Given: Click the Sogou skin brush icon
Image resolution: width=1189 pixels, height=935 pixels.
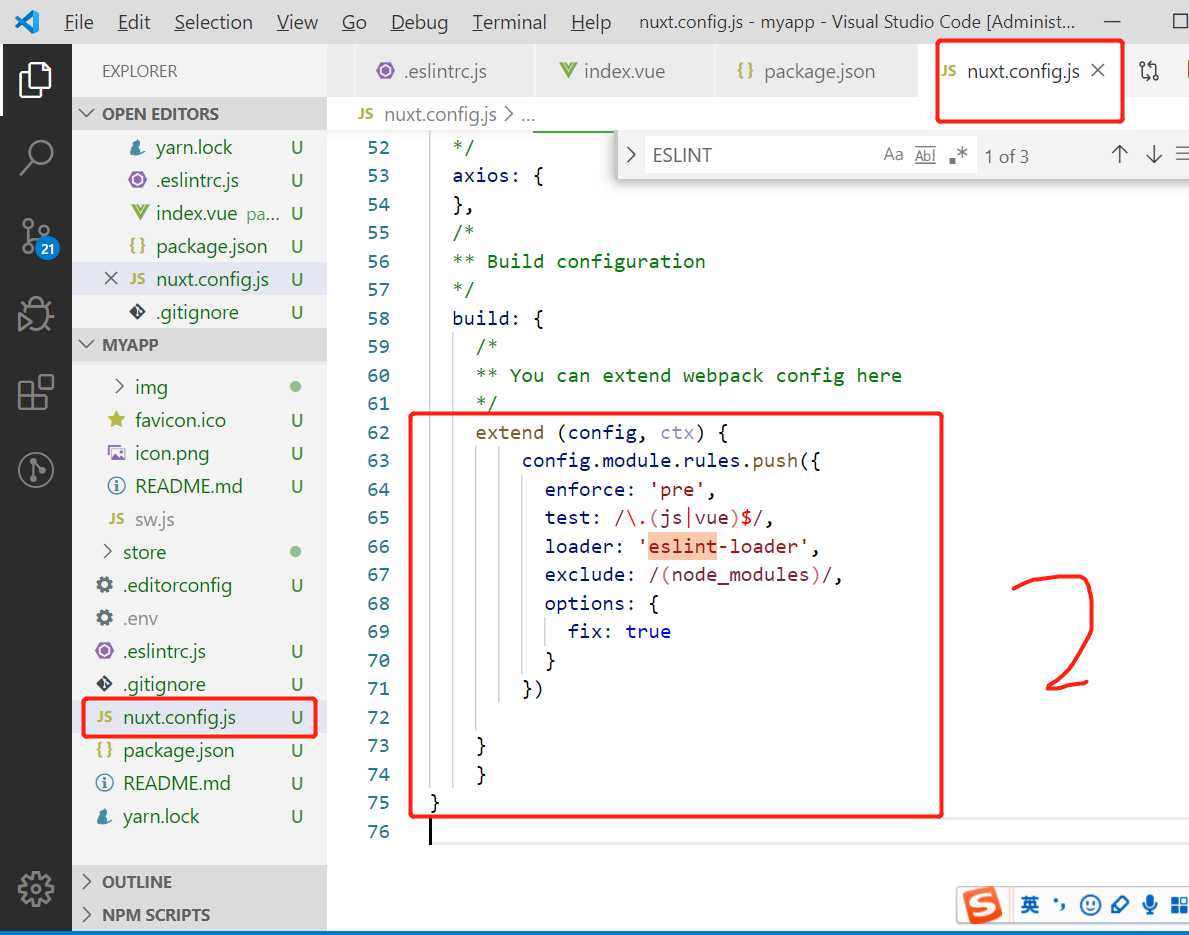Looking at the screenshot, I should click(1119, 905).
